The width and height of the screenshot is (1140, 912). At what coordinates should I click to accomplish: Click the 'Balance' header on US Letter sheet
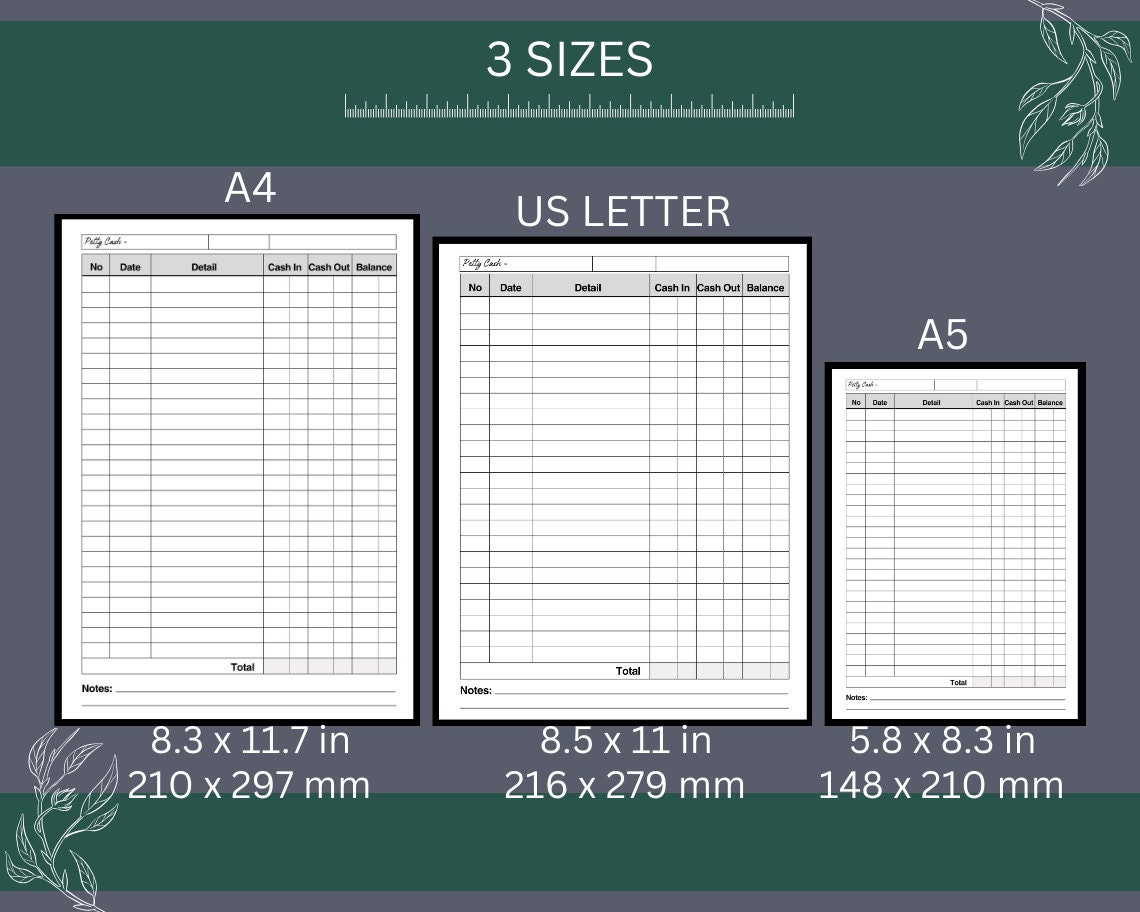(x=766, y=288)
